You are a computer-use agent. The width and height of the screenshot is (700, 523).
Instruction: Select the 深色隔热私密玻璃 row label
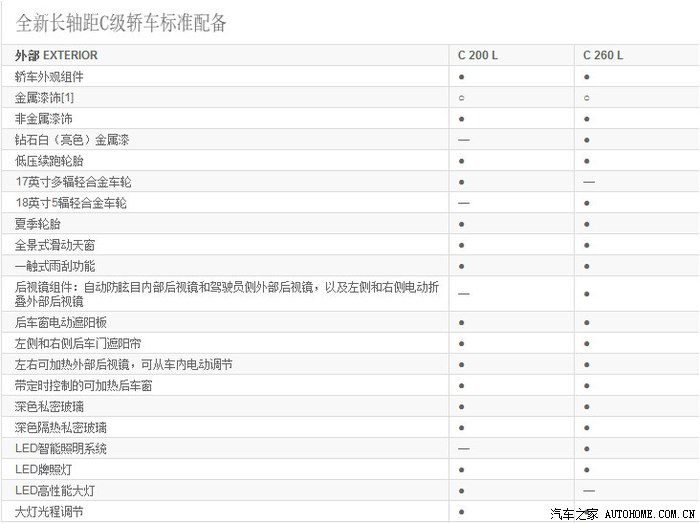[x=62, y=428]
